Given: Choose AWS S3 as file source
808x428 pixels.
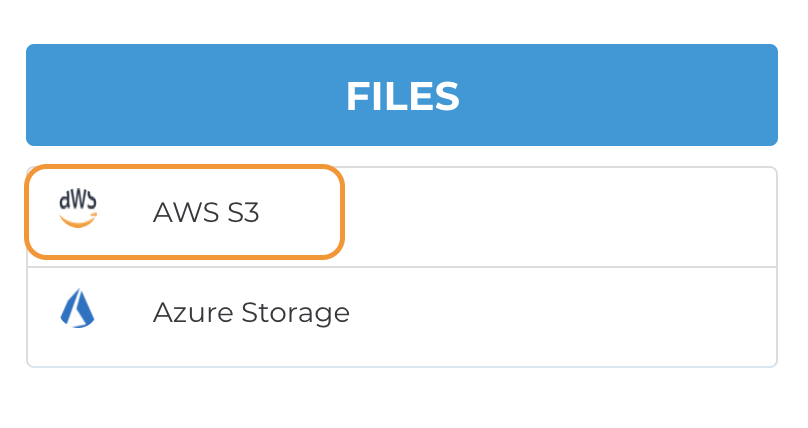Looking at the screenshot, I should 205,212.
